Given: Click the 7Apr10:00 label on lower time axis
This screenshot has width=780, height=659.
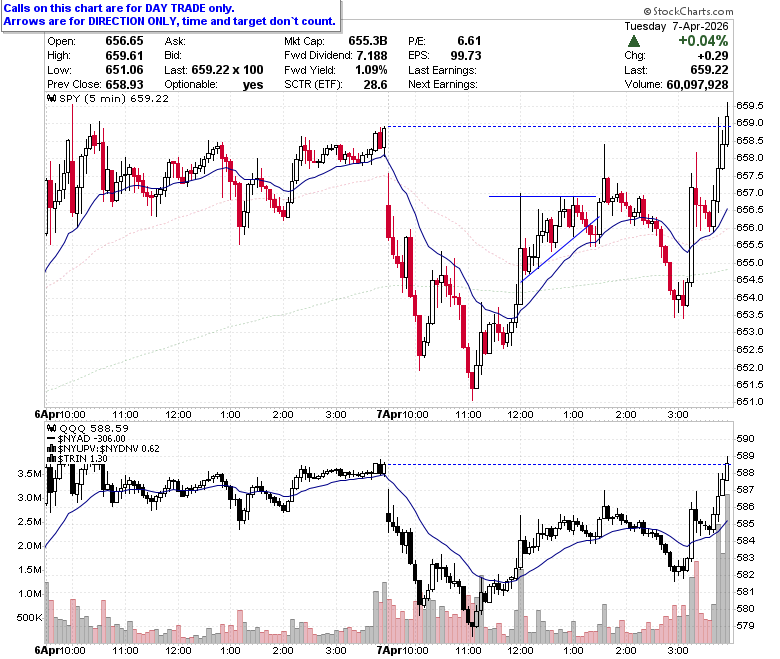Looking at the screenshot, I should [402, 650].
